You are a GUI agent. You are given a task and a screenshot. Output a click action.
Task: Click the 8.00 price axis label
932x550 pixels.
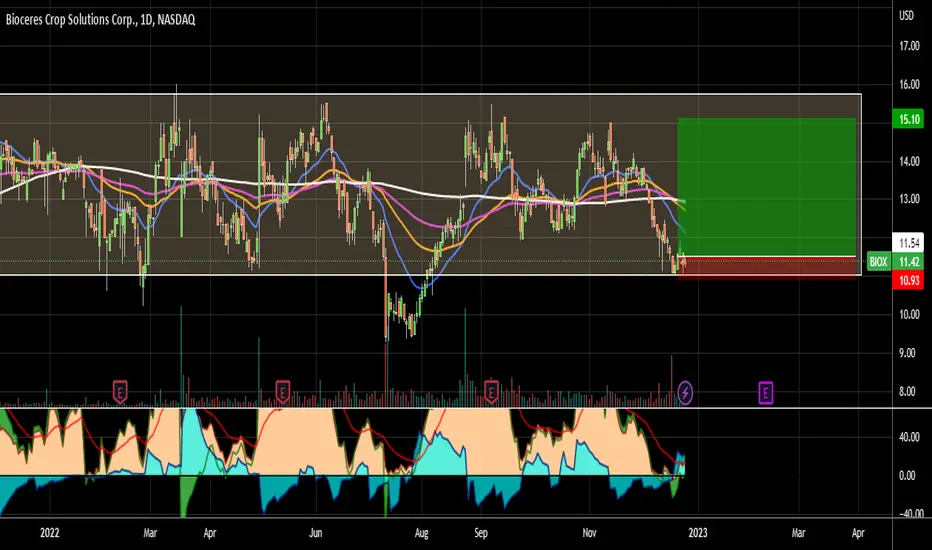point(909,391)
